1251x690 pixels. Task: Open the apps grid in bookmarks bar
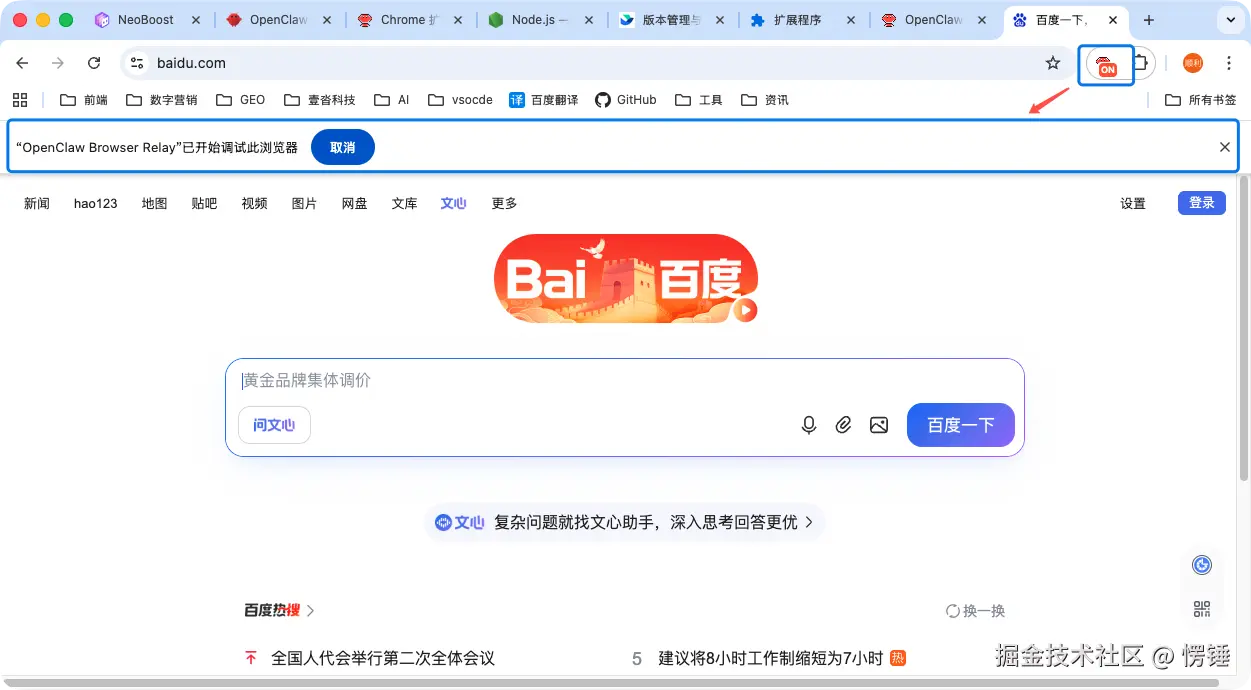tap(20, 100)
